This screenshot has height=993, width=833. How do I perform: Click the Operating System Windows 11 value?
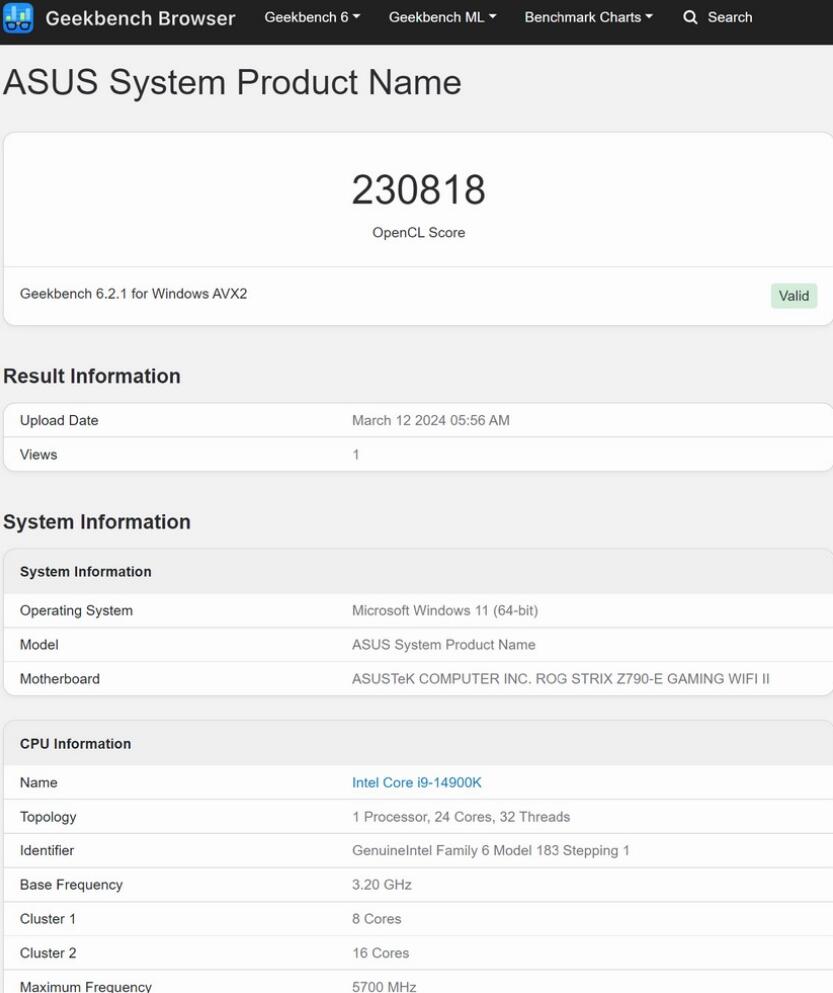pos(444,611)
